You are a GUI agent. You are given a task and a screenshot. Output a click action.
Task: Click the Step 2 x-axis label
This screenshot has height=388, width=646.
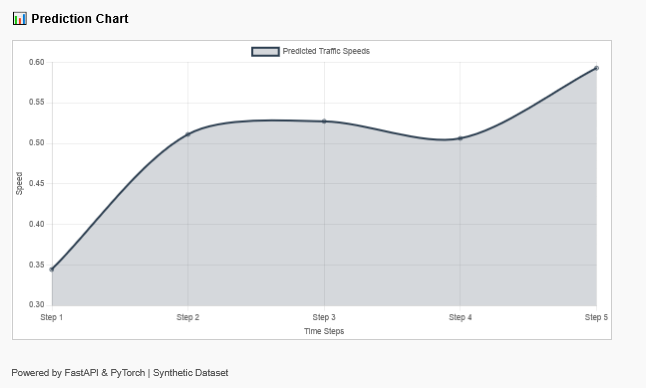click(188, 317)
